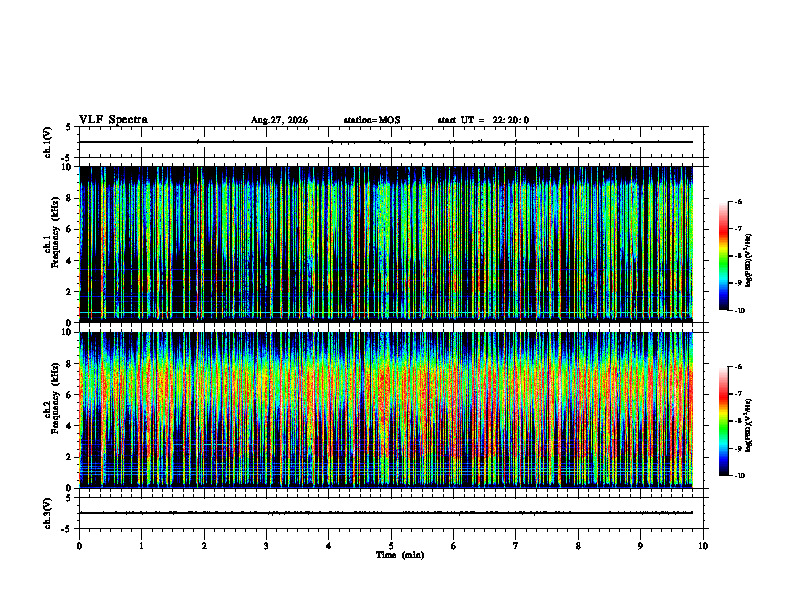Image resolution: width=792 pixels, height=612 pixels.
Task: Select the "Time (min)" x-axis label
Action: [x=400, y=555]
